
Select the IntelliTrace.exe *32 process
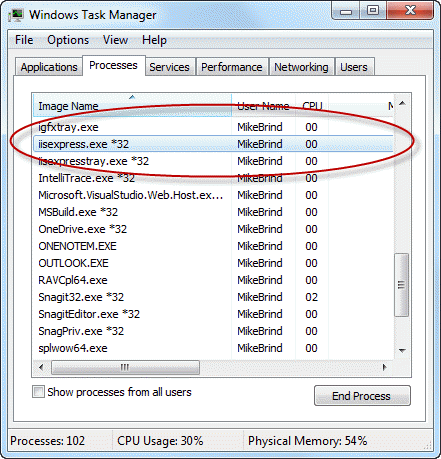(213, 178)
